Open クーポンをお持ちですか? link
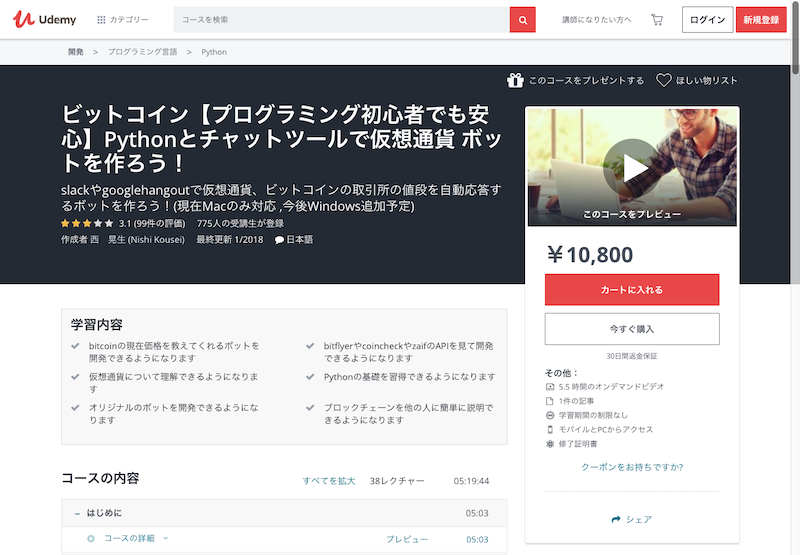This screenshot has height=555, width=800. click(x=632, y=467)
